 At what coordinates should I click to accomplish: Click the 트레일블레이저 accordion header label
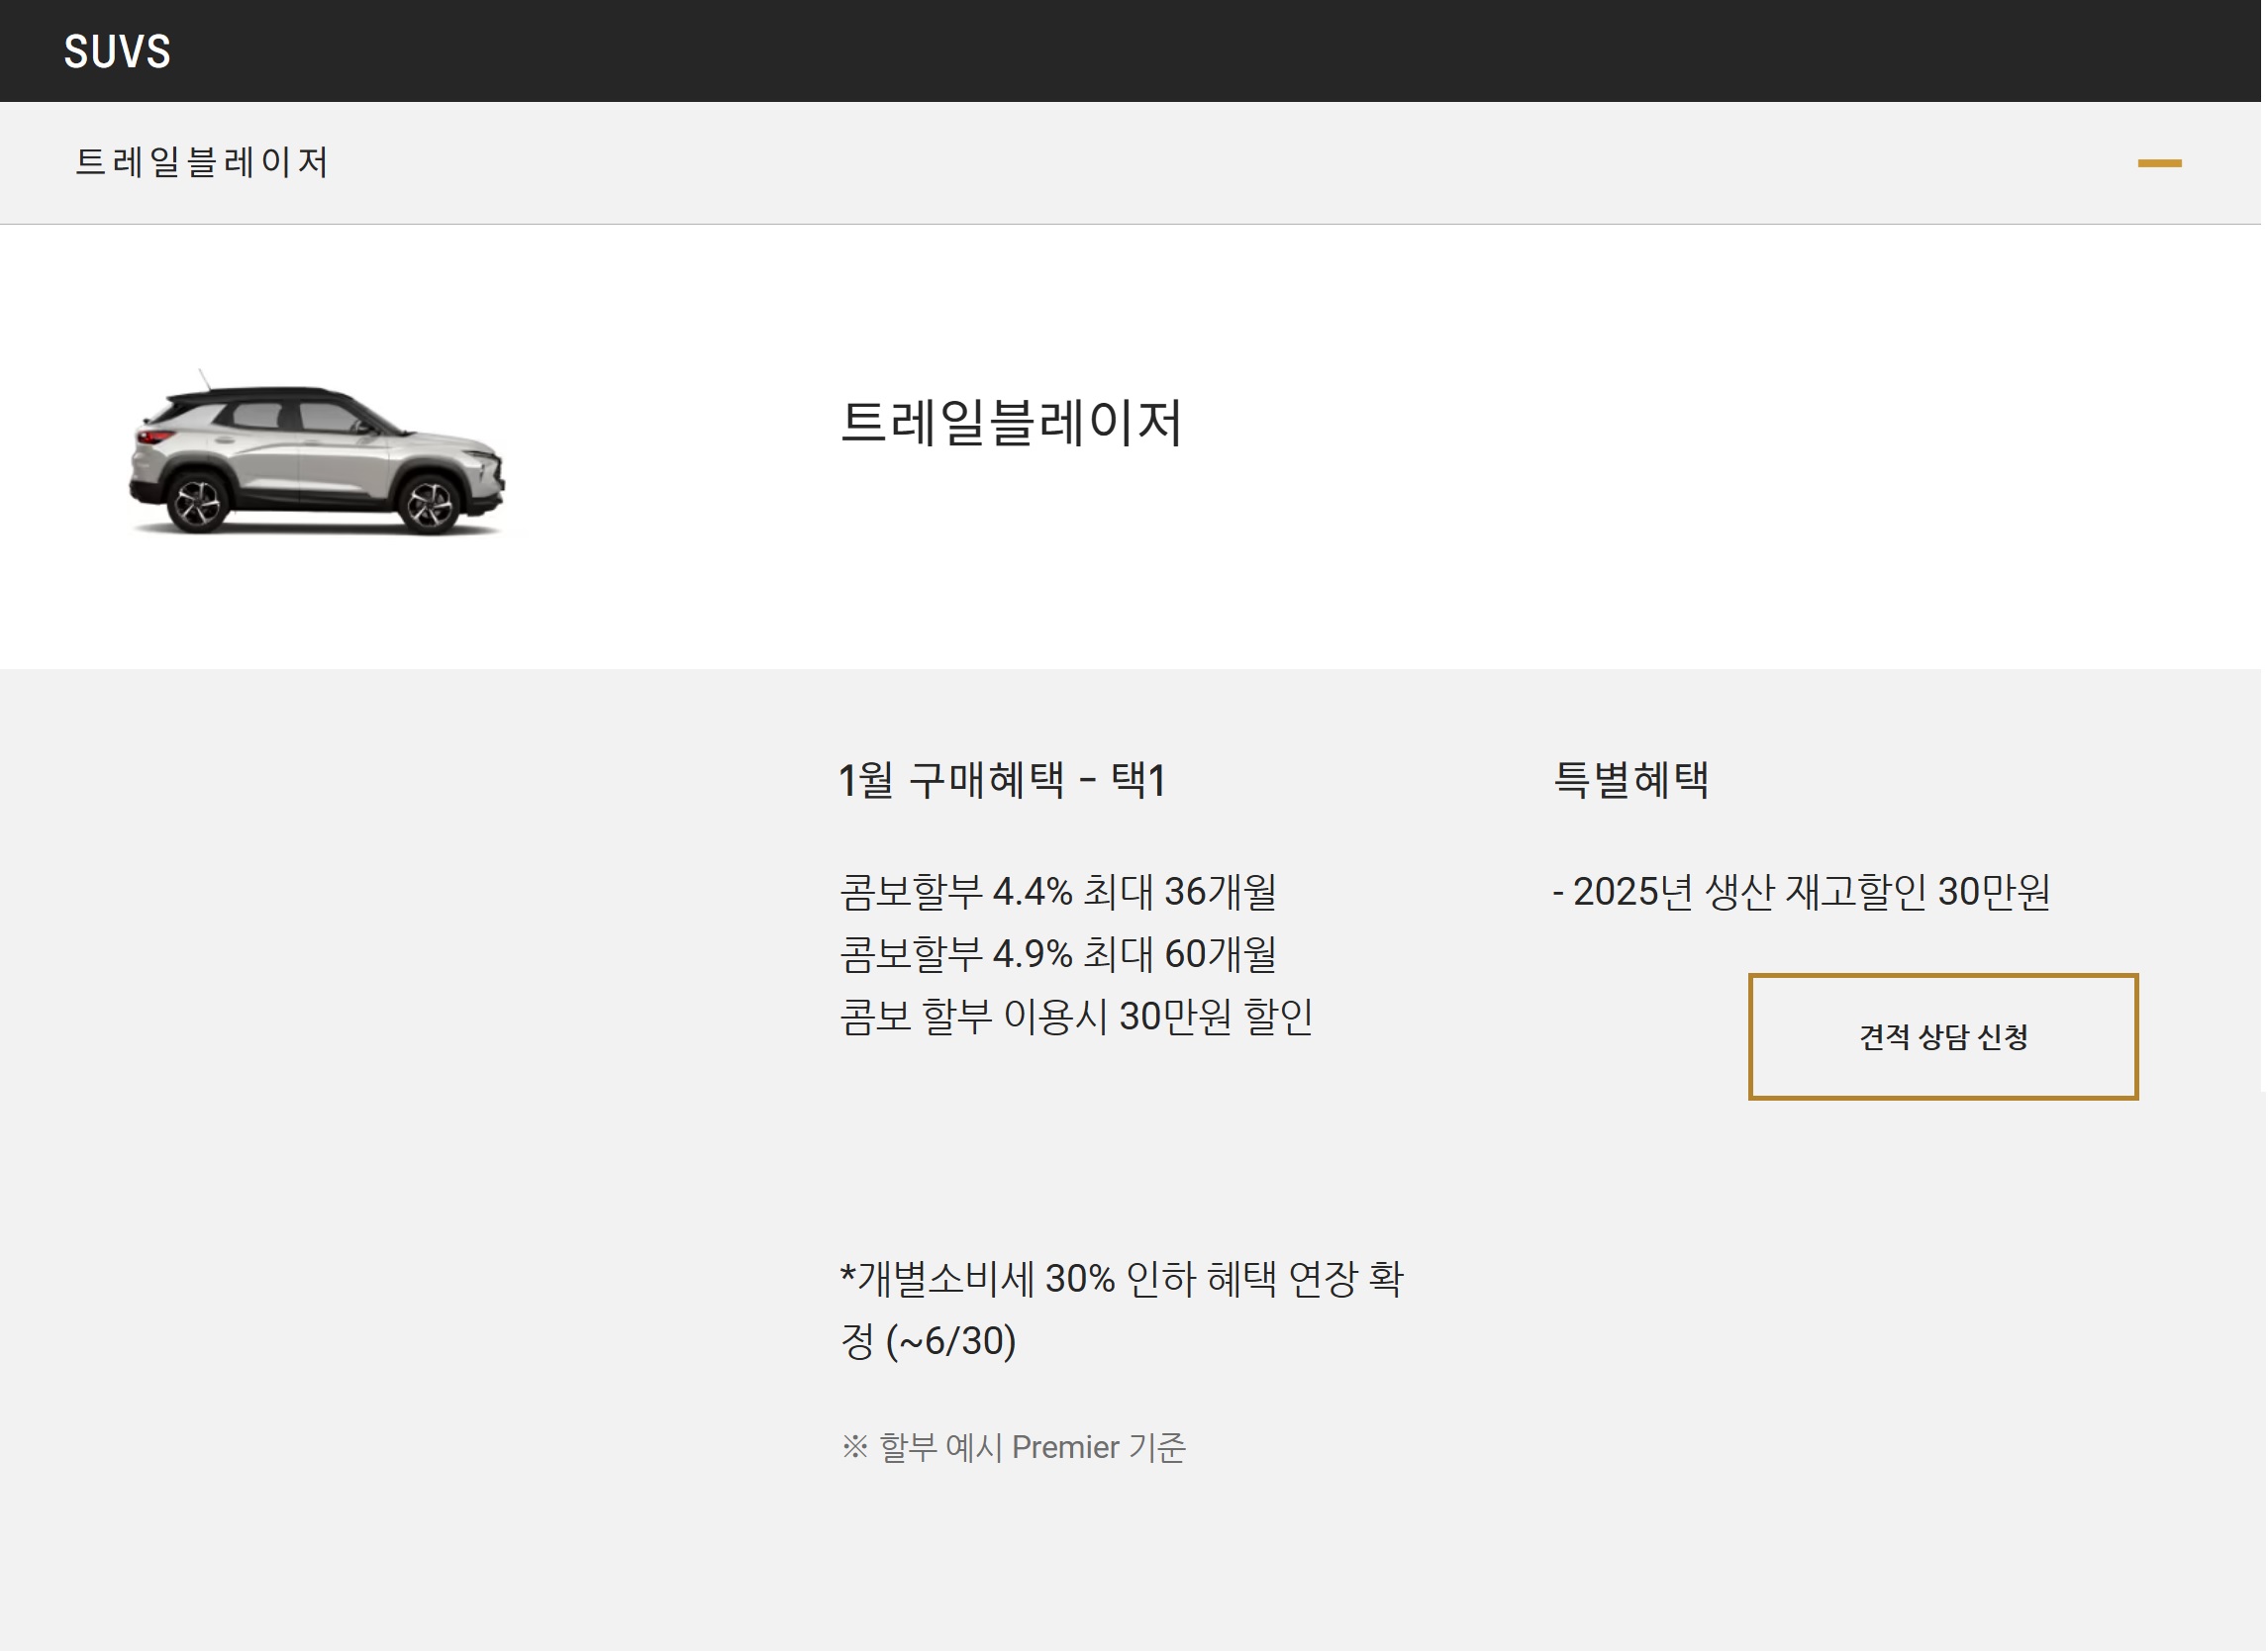202,162
